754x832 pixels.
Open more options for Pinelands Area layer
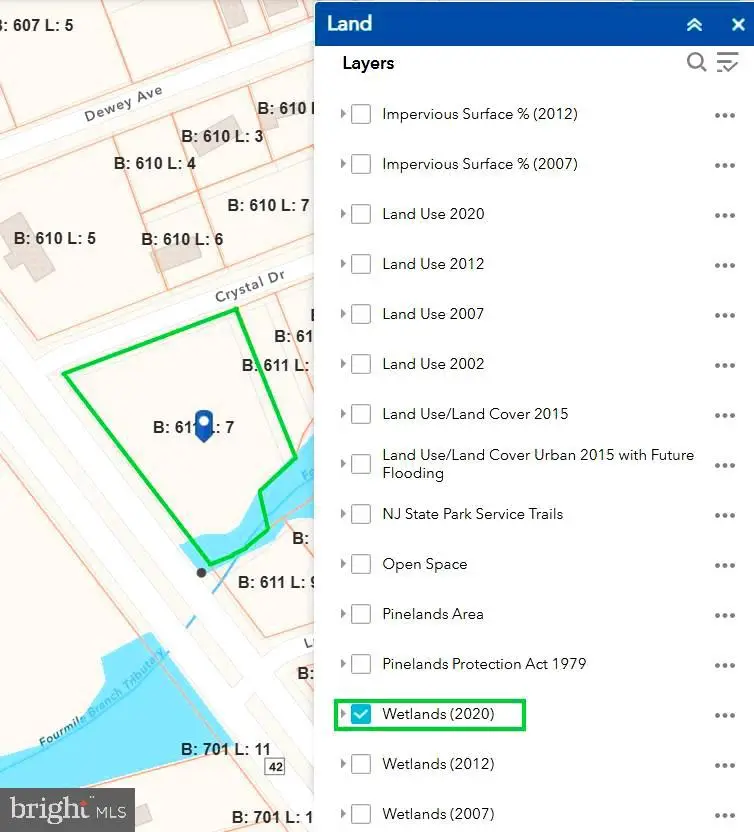point(725,615)
